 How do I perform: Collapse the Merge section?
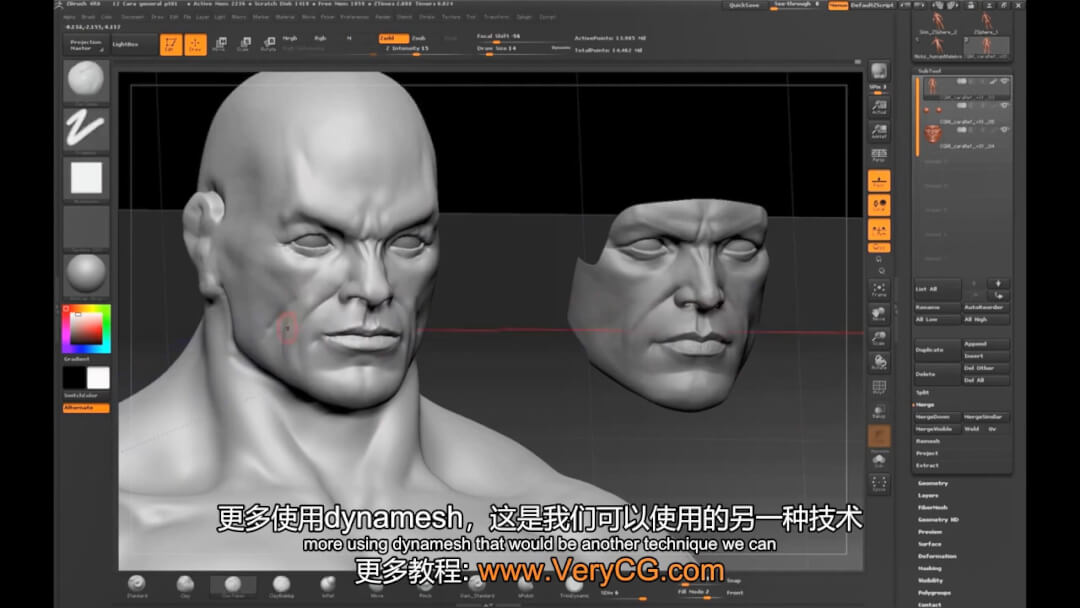tap(925, 405)
